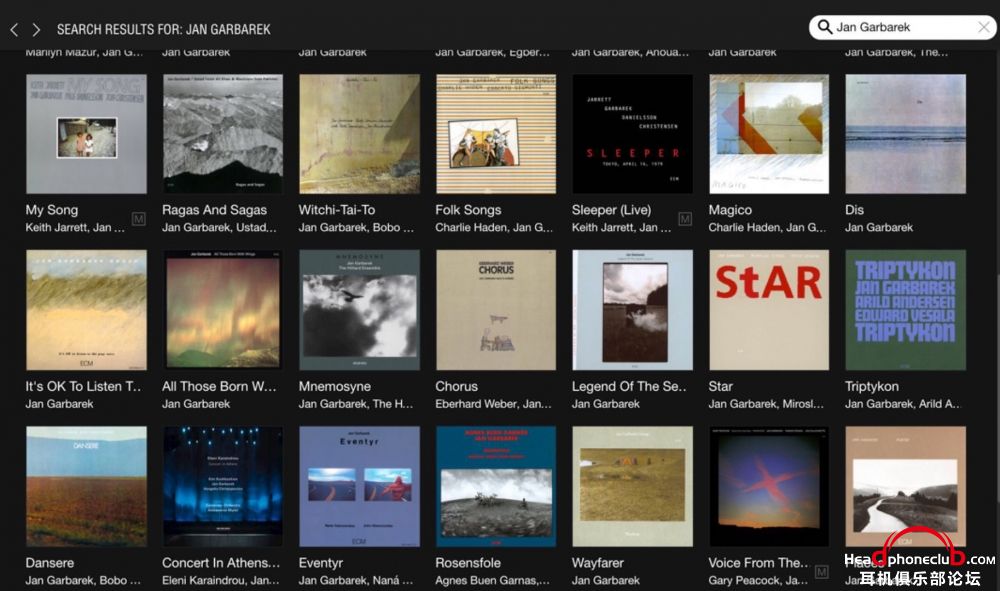The width and height of the screenshot is (1000, 591).
Task: Open the Sleeper (Live) title link
Action: click(x=612, y=210)
